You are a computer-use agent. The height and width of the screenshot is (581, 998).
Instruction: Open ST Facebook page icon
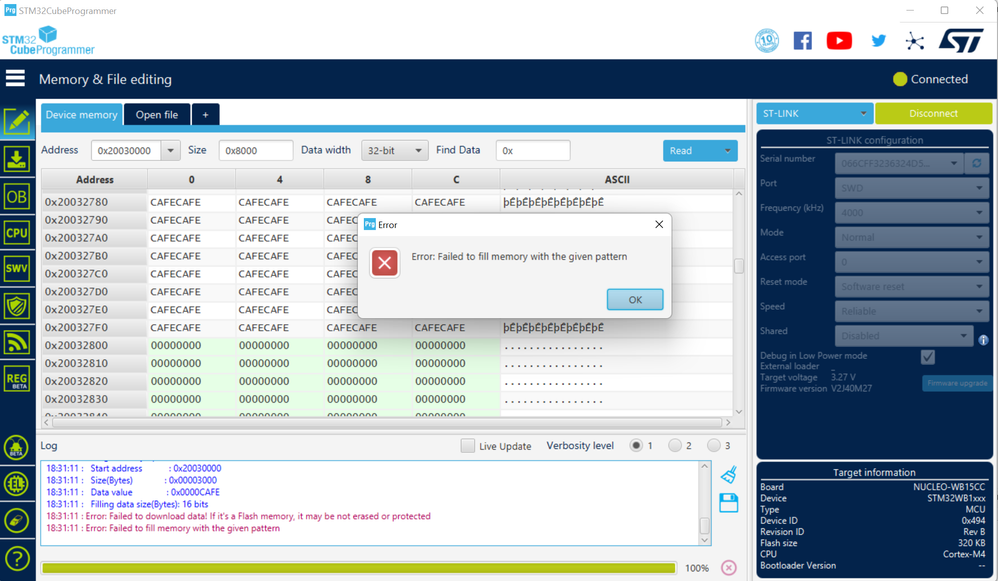click(803, 41)
